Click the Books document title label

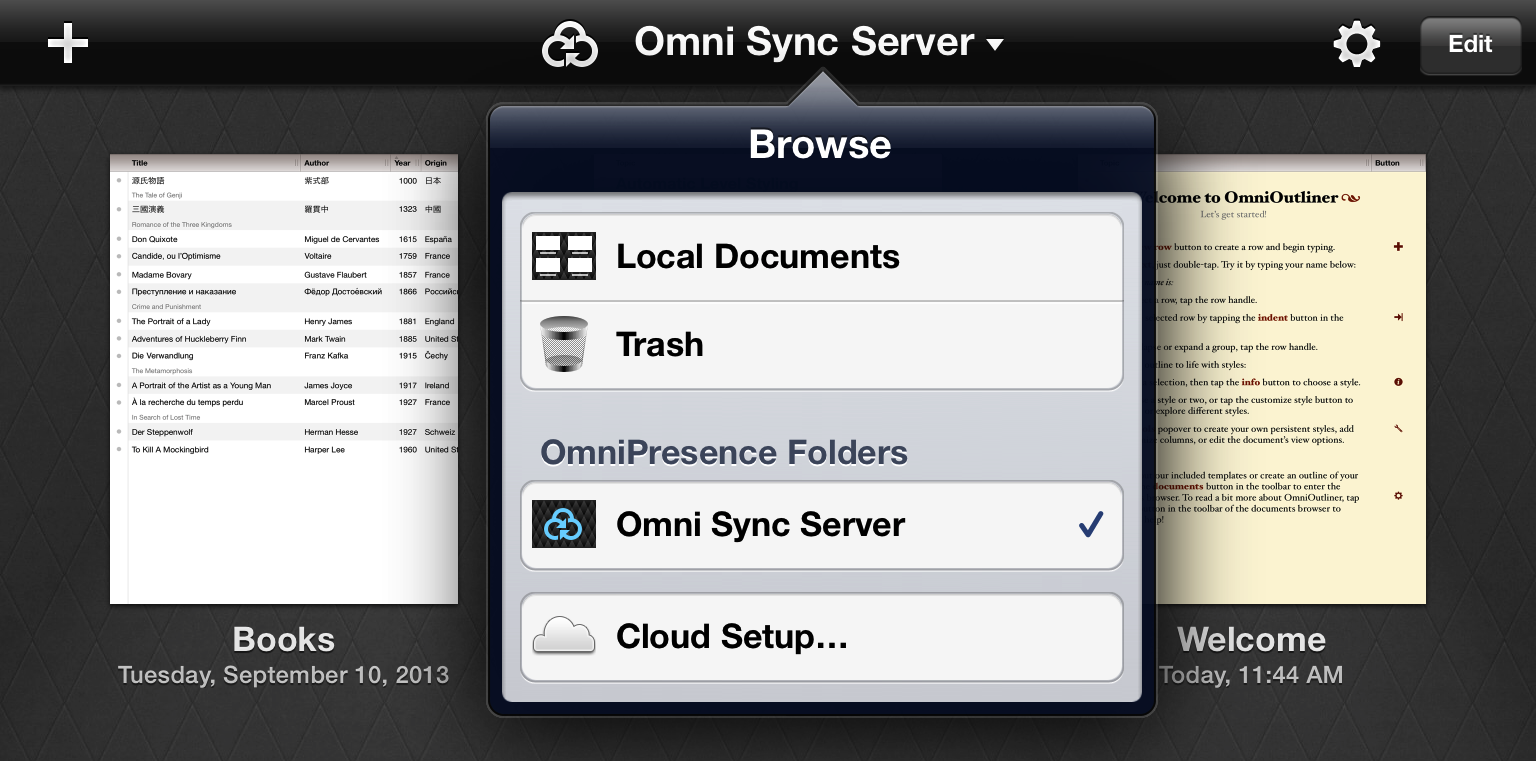284,640
